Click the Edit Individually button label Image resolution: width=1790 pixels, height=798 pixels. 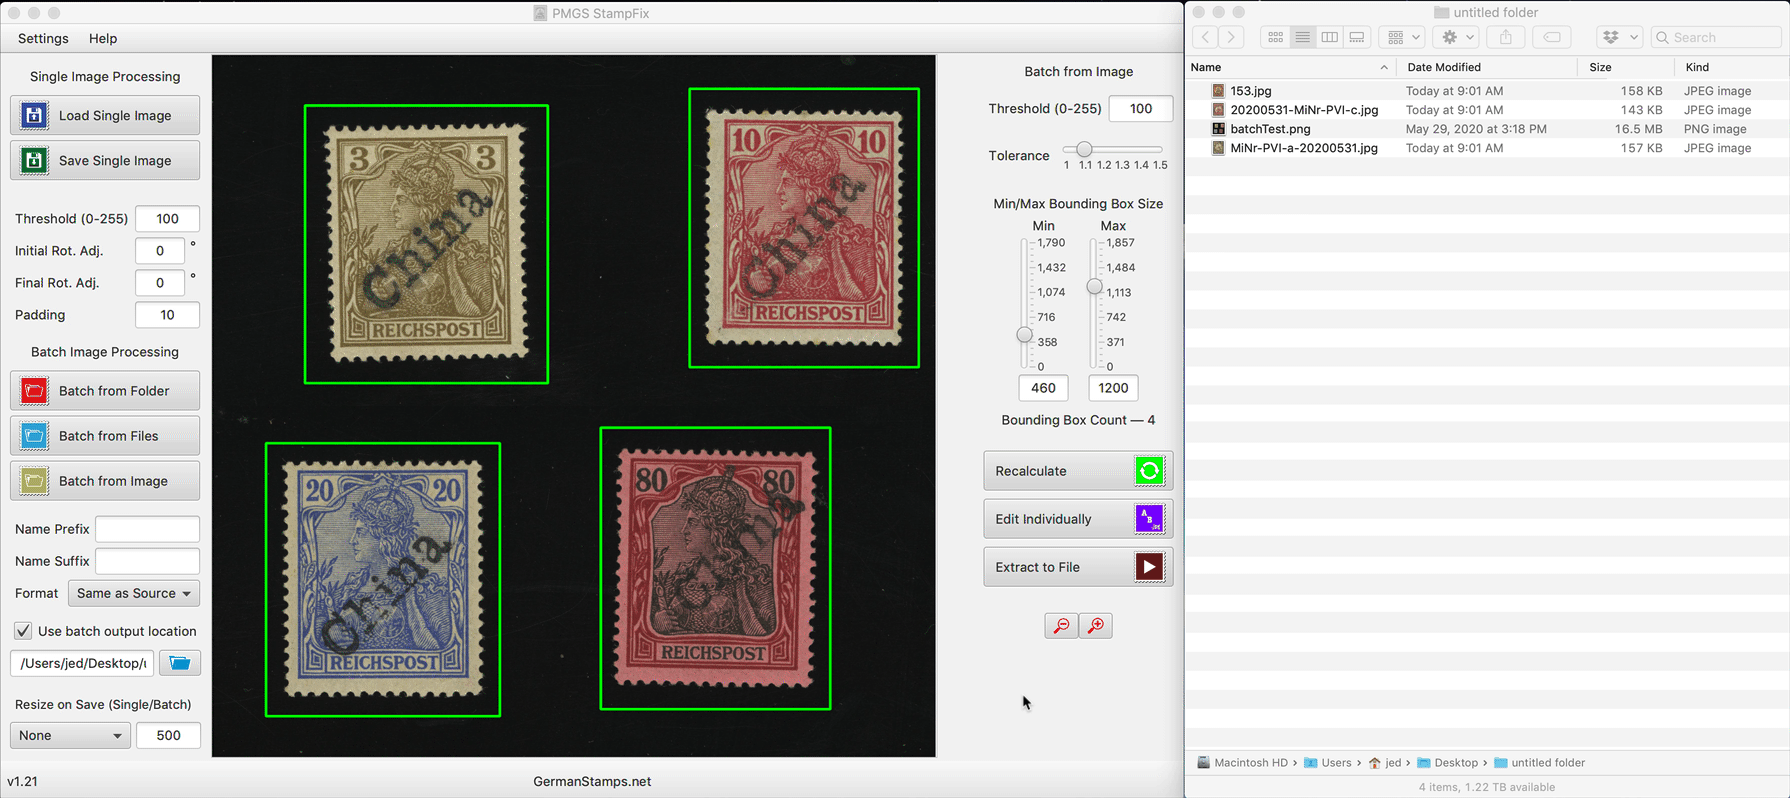(x=1043, y=519)
